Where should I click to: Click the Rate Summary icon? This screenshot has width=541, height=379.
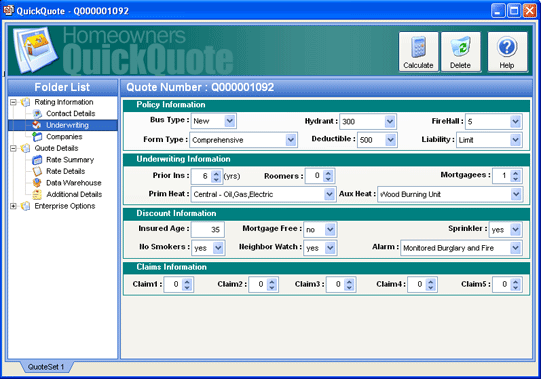37,160
